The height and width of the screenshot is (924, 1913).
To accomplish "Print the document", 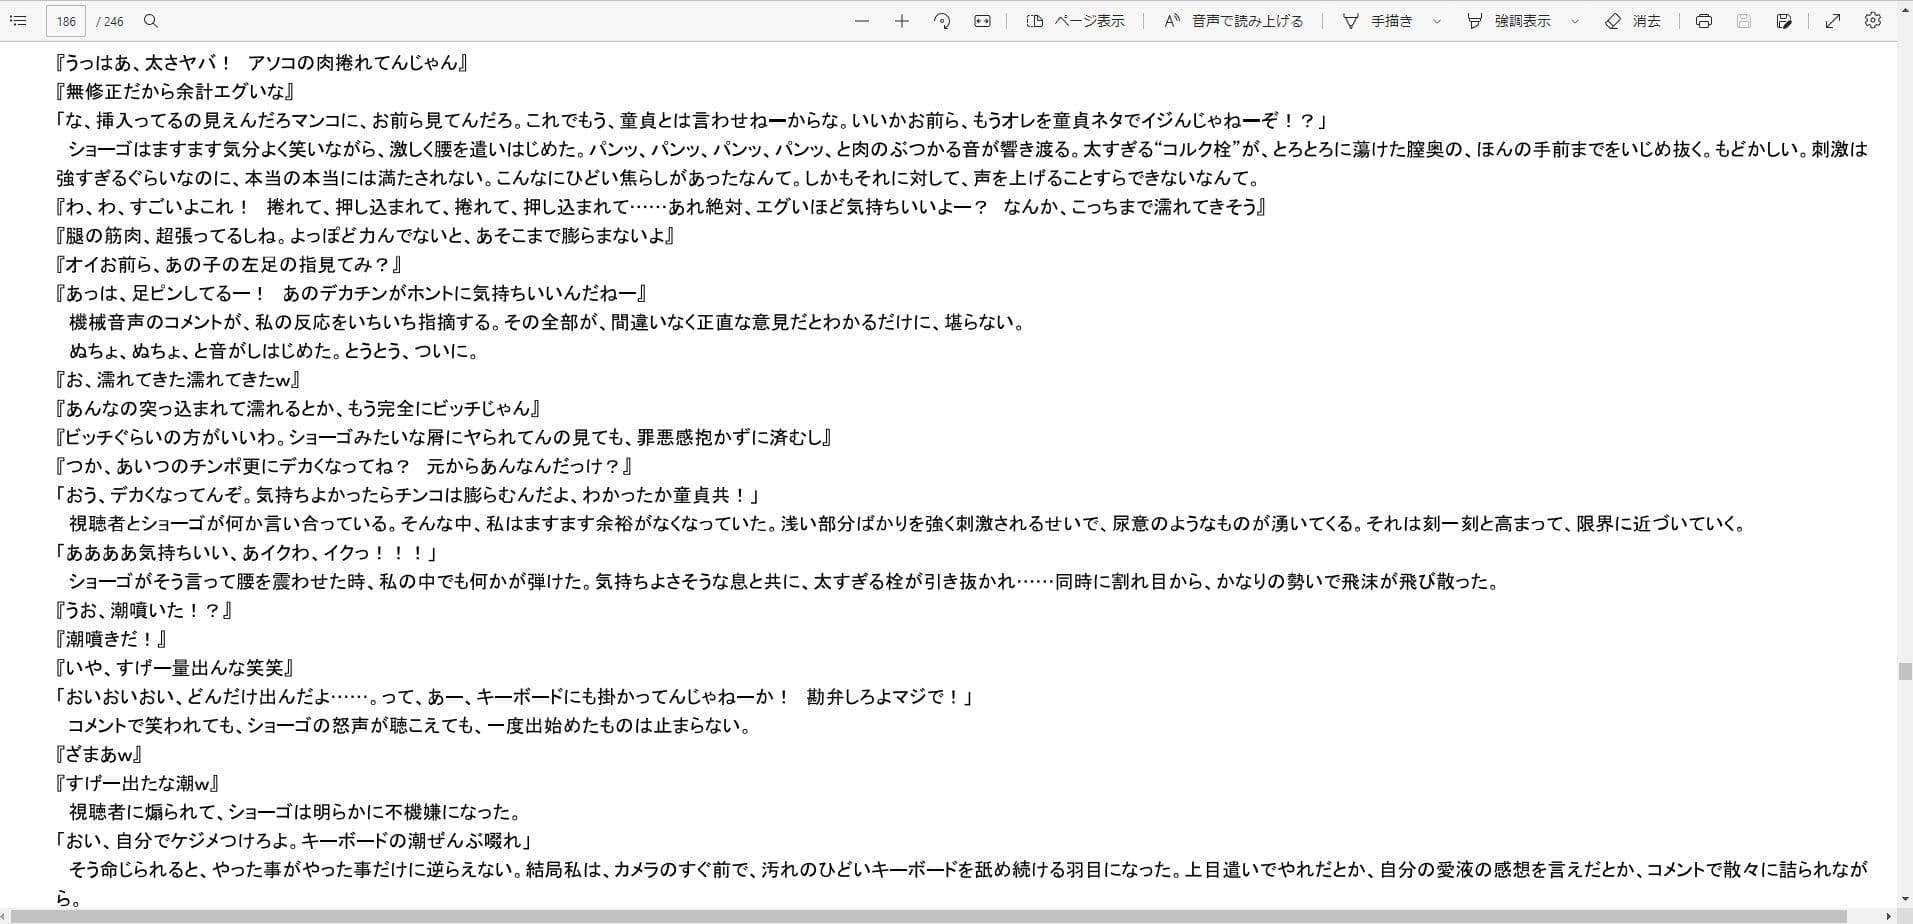I will (x=1703, y=20).
